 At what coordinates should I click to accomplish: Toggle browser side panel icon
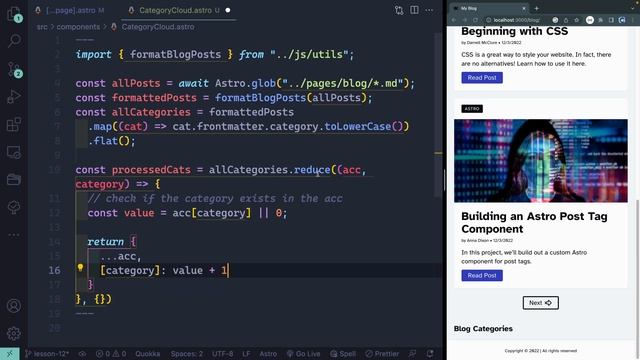[611, 20]
